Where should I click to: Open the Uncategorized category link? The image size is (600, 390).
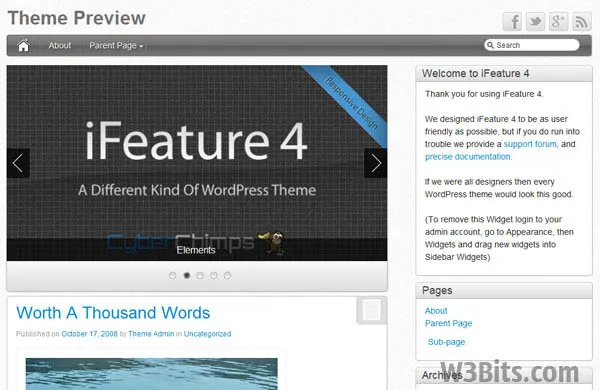click(207, 334)
